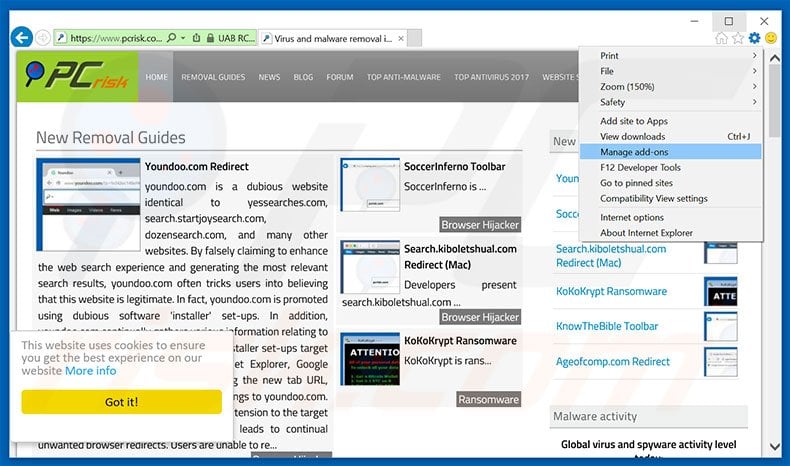Screen dimensions: 790x466
Task: Open sidebar Search.kiboletshual.com Redirect (Mac) link
Action: pos(611,256)
